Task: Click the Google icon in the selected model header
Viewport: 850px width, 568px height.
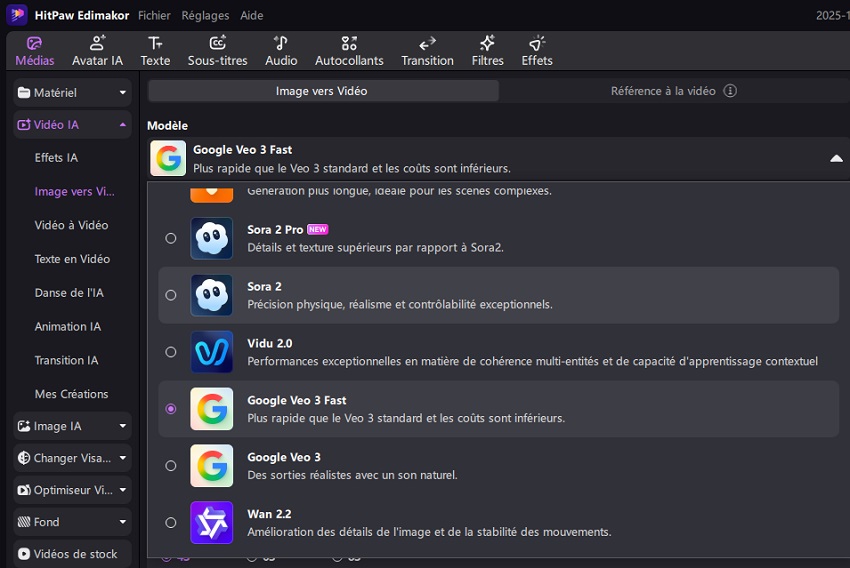Action: click(168, 158)
